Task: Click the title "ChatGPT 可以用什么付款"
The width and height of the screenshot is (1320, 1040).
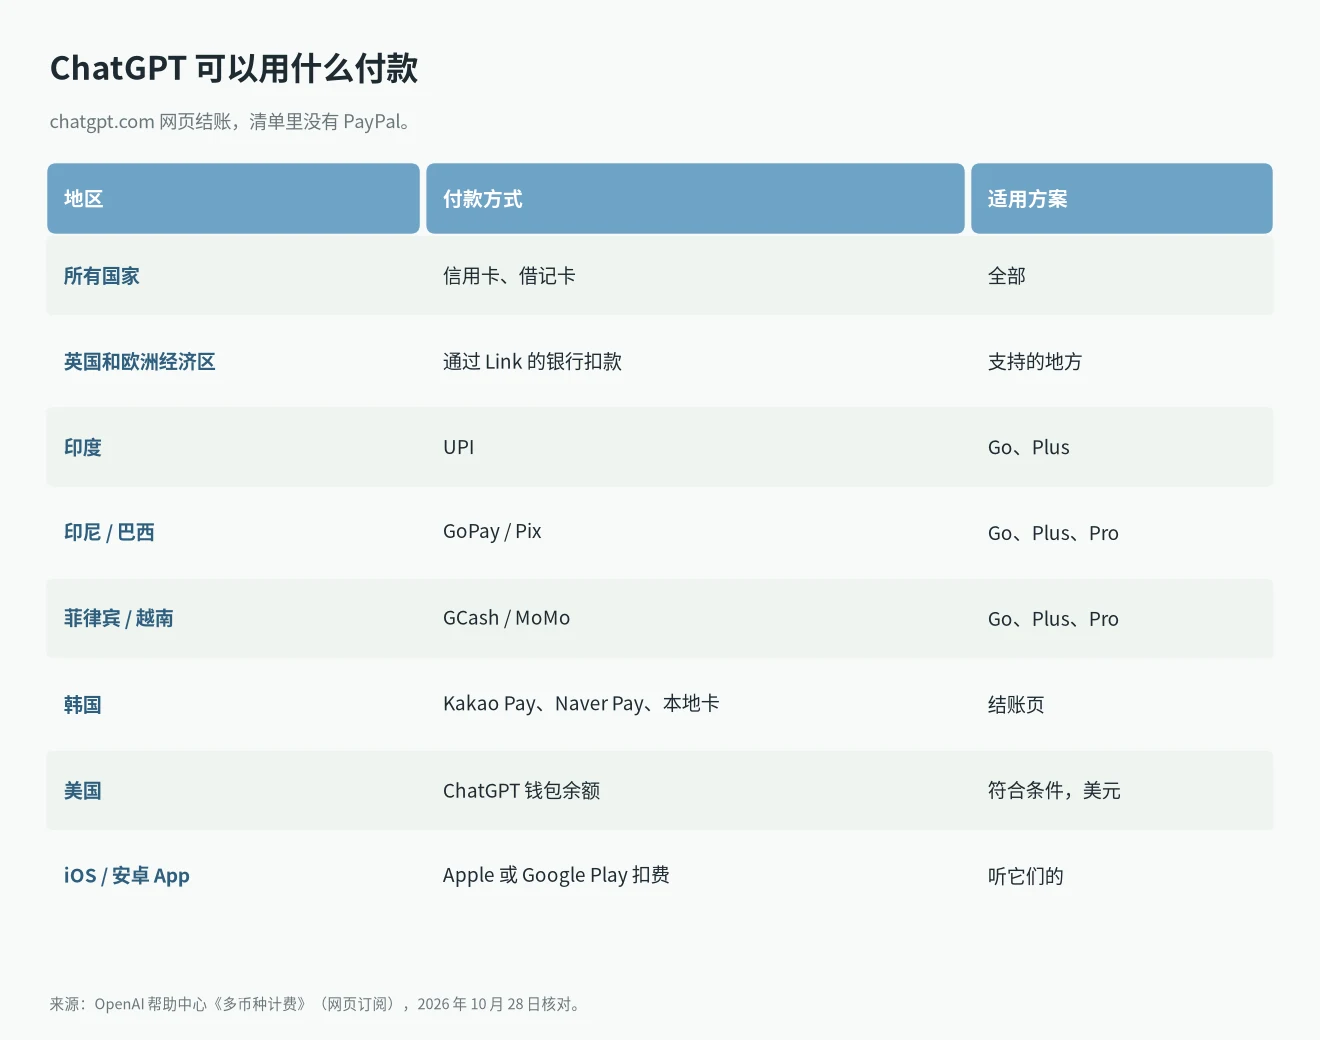Action: 234,68
